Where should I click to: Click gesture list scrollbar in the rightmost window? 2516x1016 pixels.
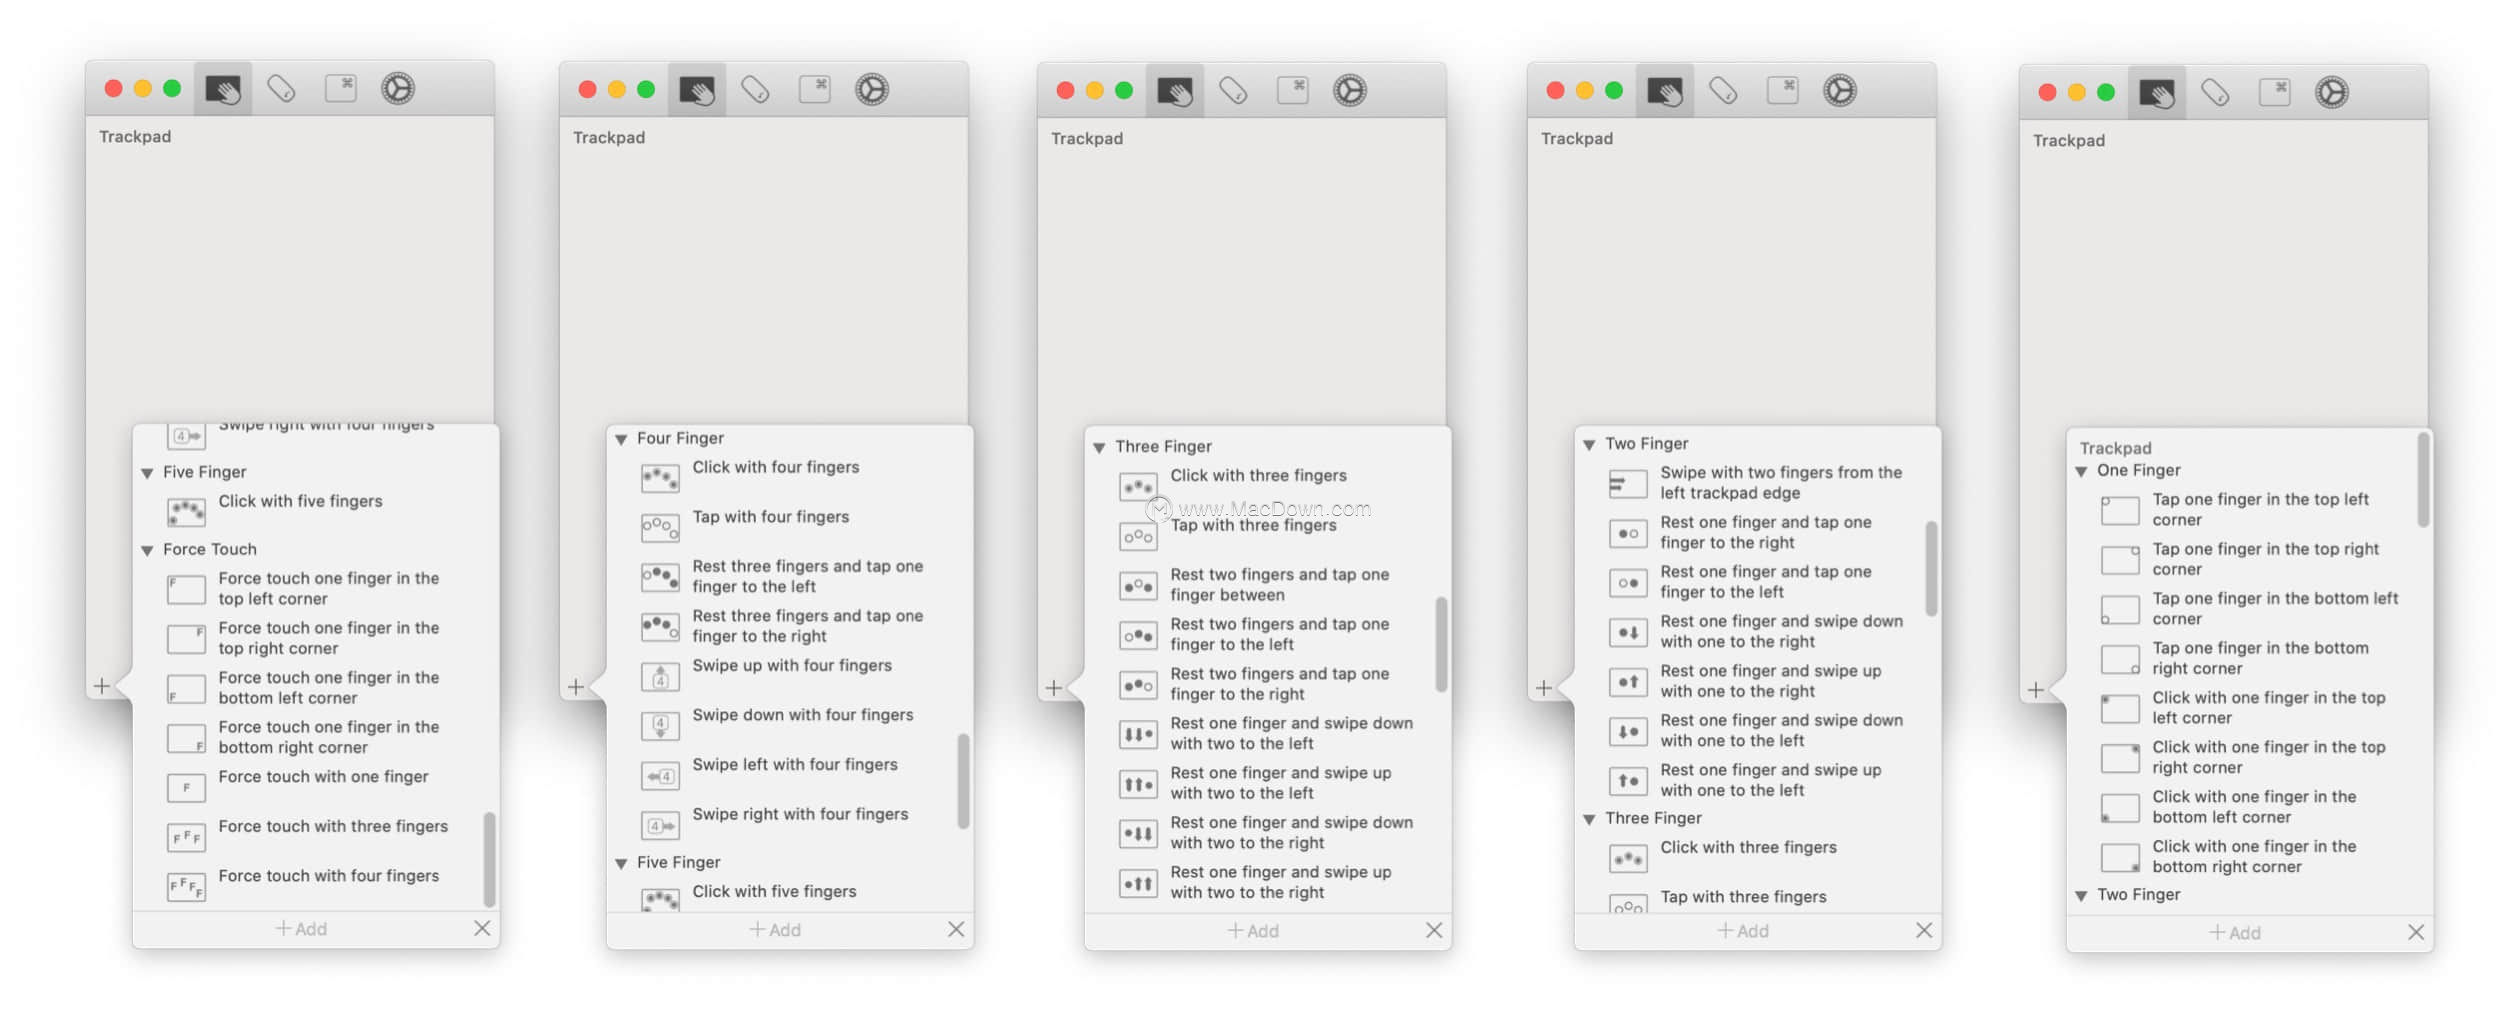pos(2423,479)
